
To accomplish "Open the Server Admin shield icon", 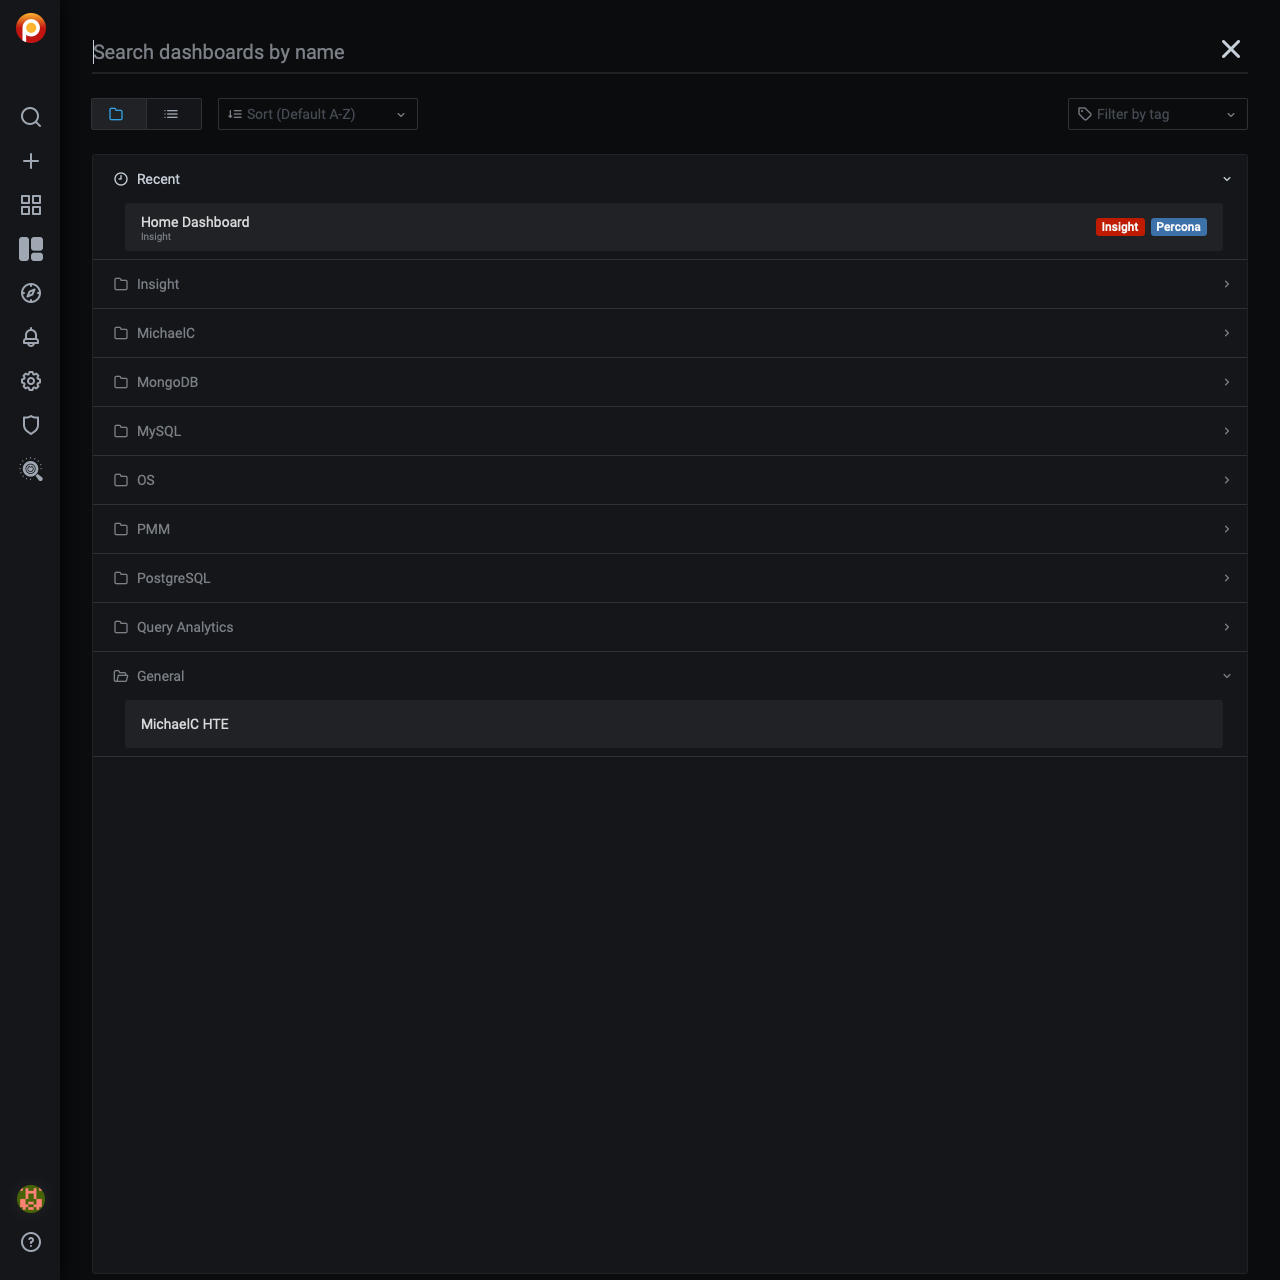I will coord(31,425).
